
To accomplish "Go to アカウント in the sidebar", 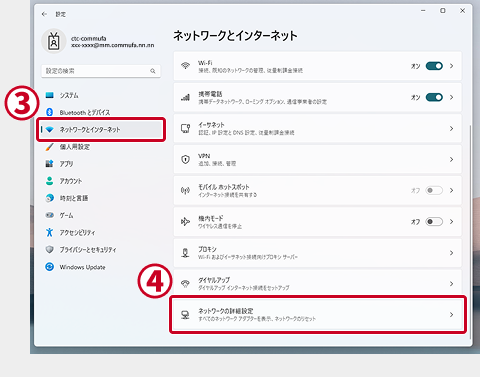I will (x=101, y=181).
